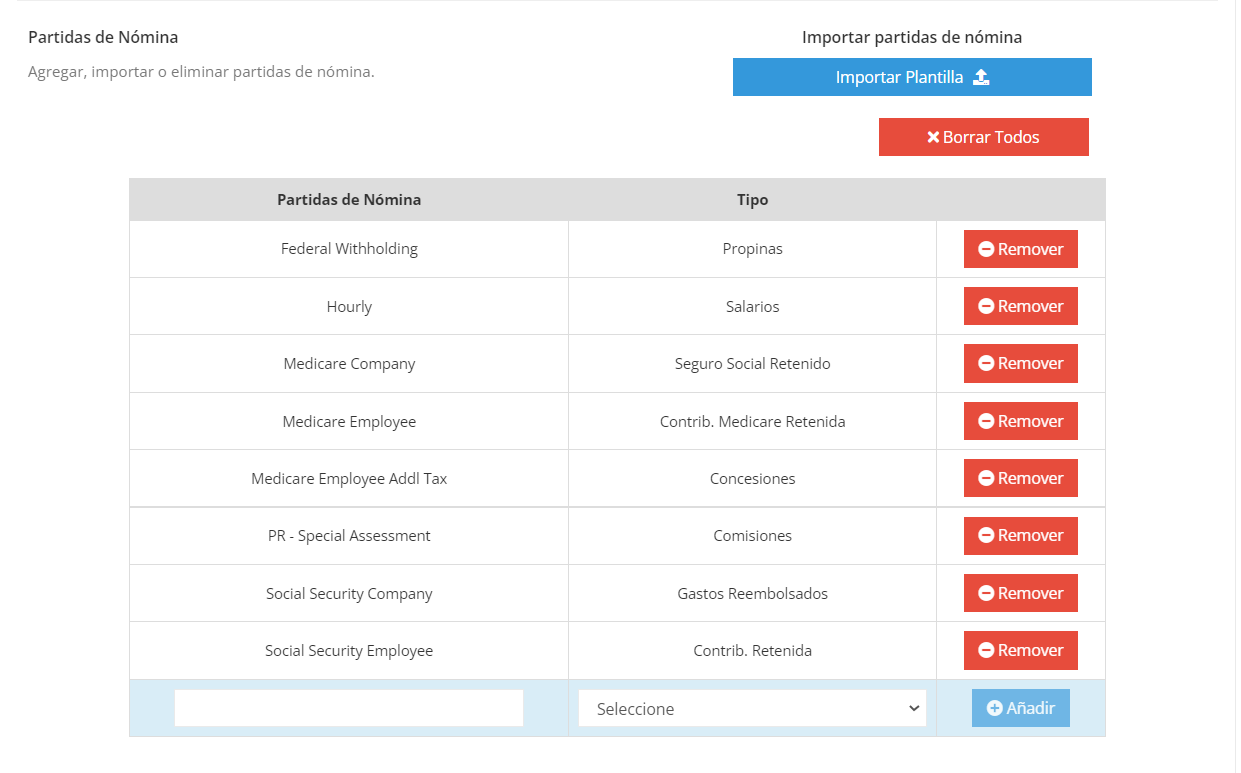Viewport: 1241px width, 773px height.
Task: Click the Importar Plantilla button
Action: click(912, 77)
